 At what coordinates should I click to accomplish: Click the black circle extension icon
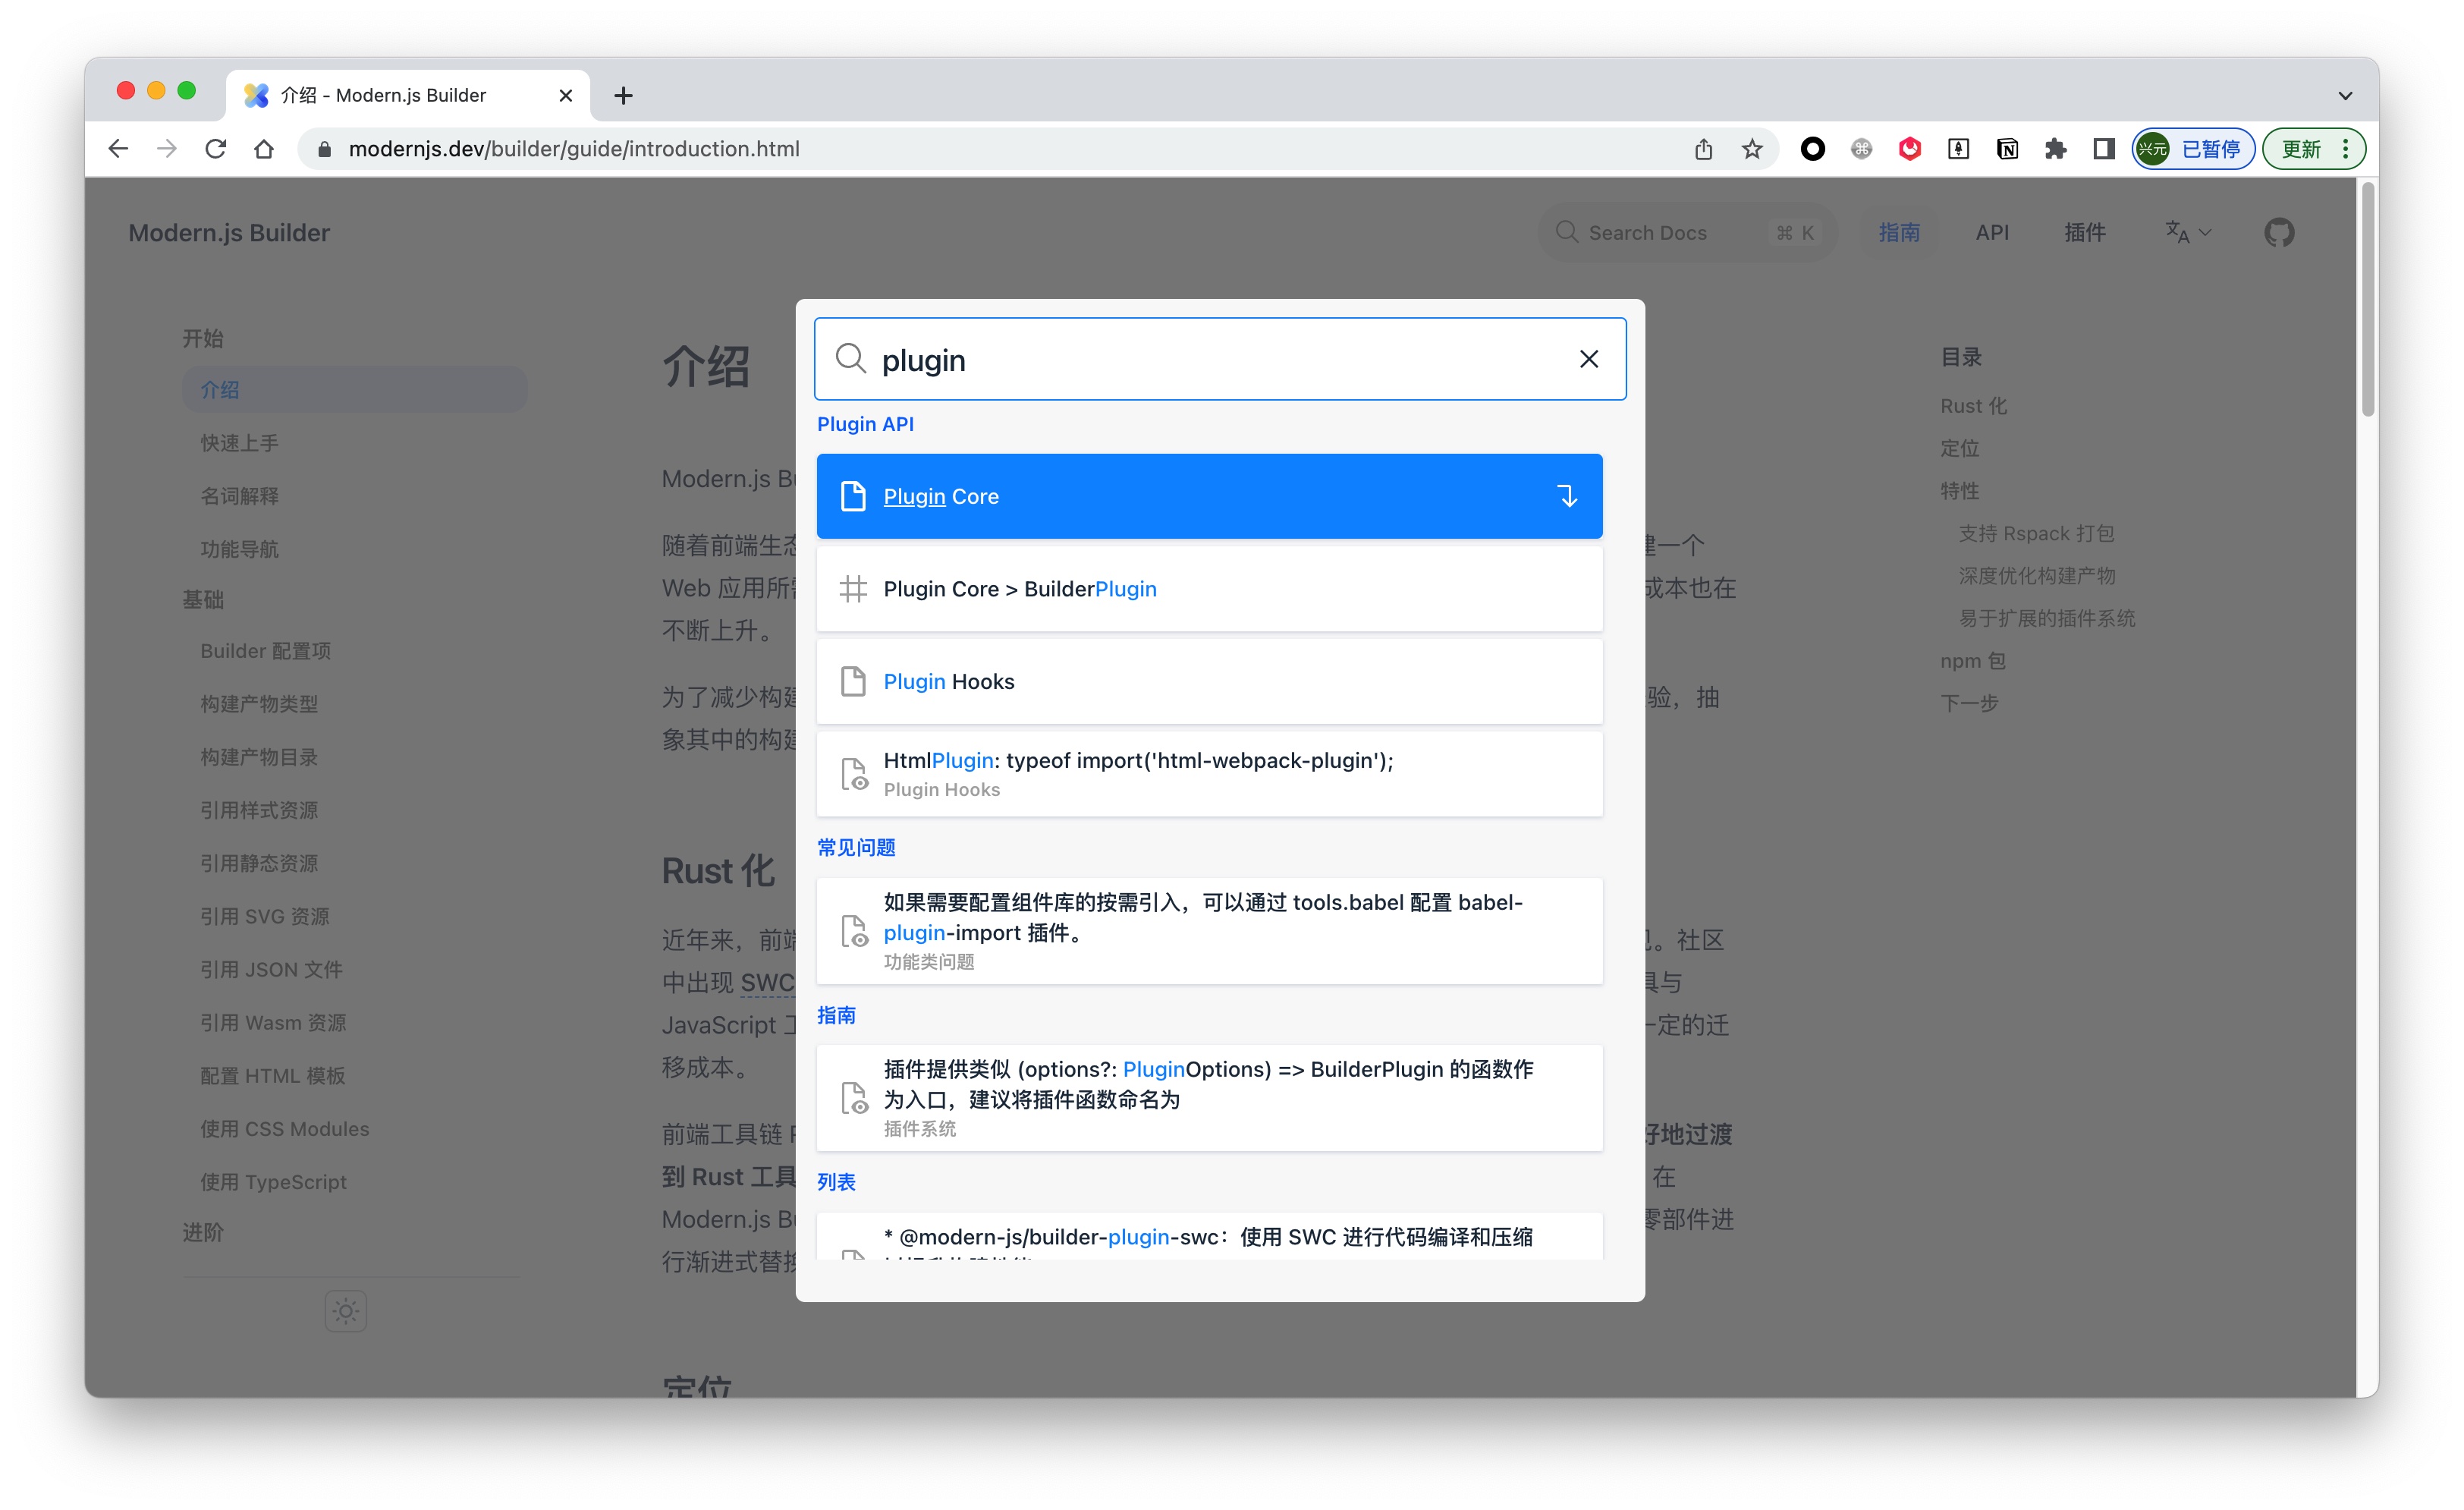click(x=1813, y=149)
